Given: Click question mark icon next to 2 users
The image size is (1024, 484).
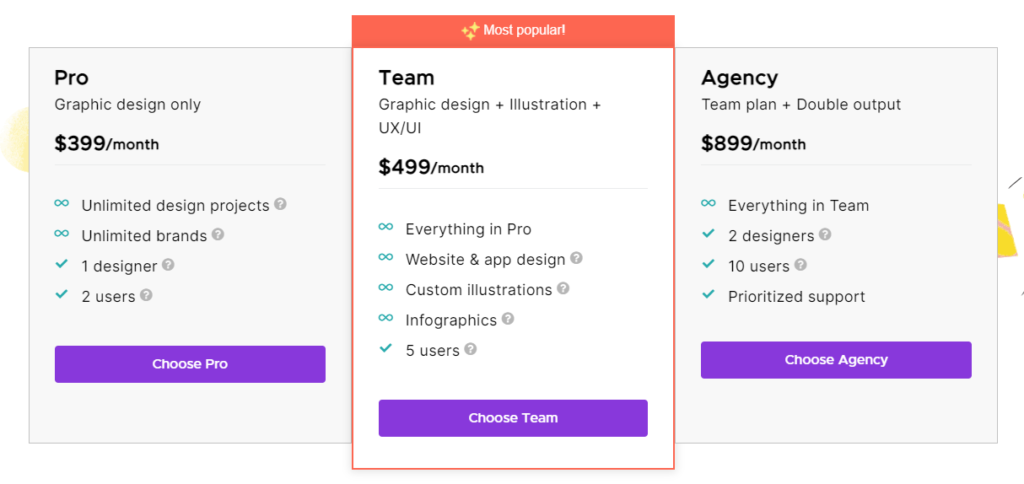Looking at the screenshot, I should [x=146, y=295].
